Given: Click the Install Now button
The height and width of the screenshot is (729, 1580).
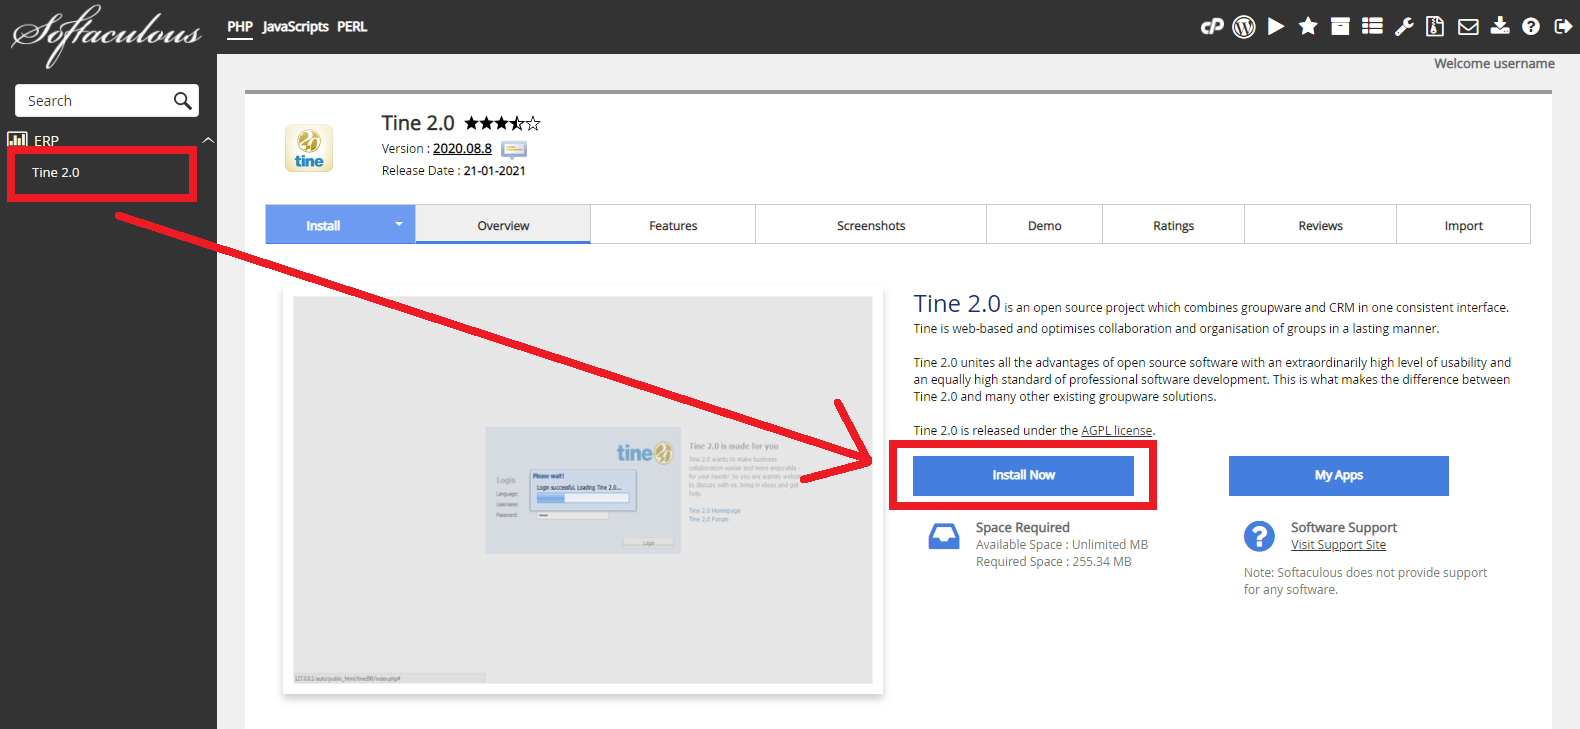Looking at the screenshot, I should (1023, 476).
